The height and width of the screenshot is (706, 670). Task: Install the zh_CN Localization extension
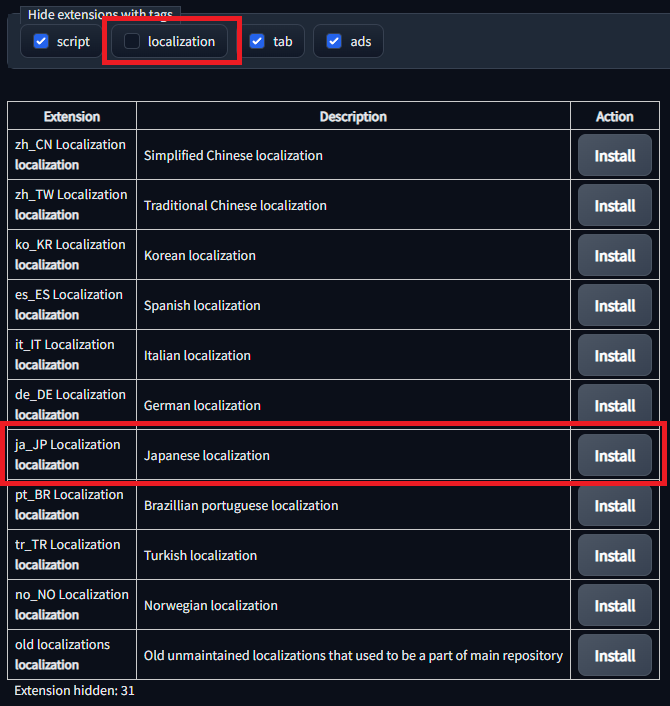615,156
